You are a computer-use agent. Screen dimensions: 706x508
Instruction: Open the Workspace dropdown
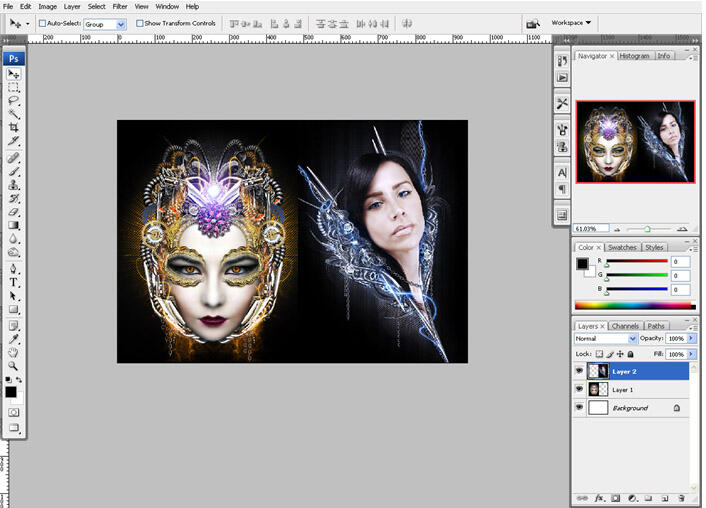(x=571, y=23)
